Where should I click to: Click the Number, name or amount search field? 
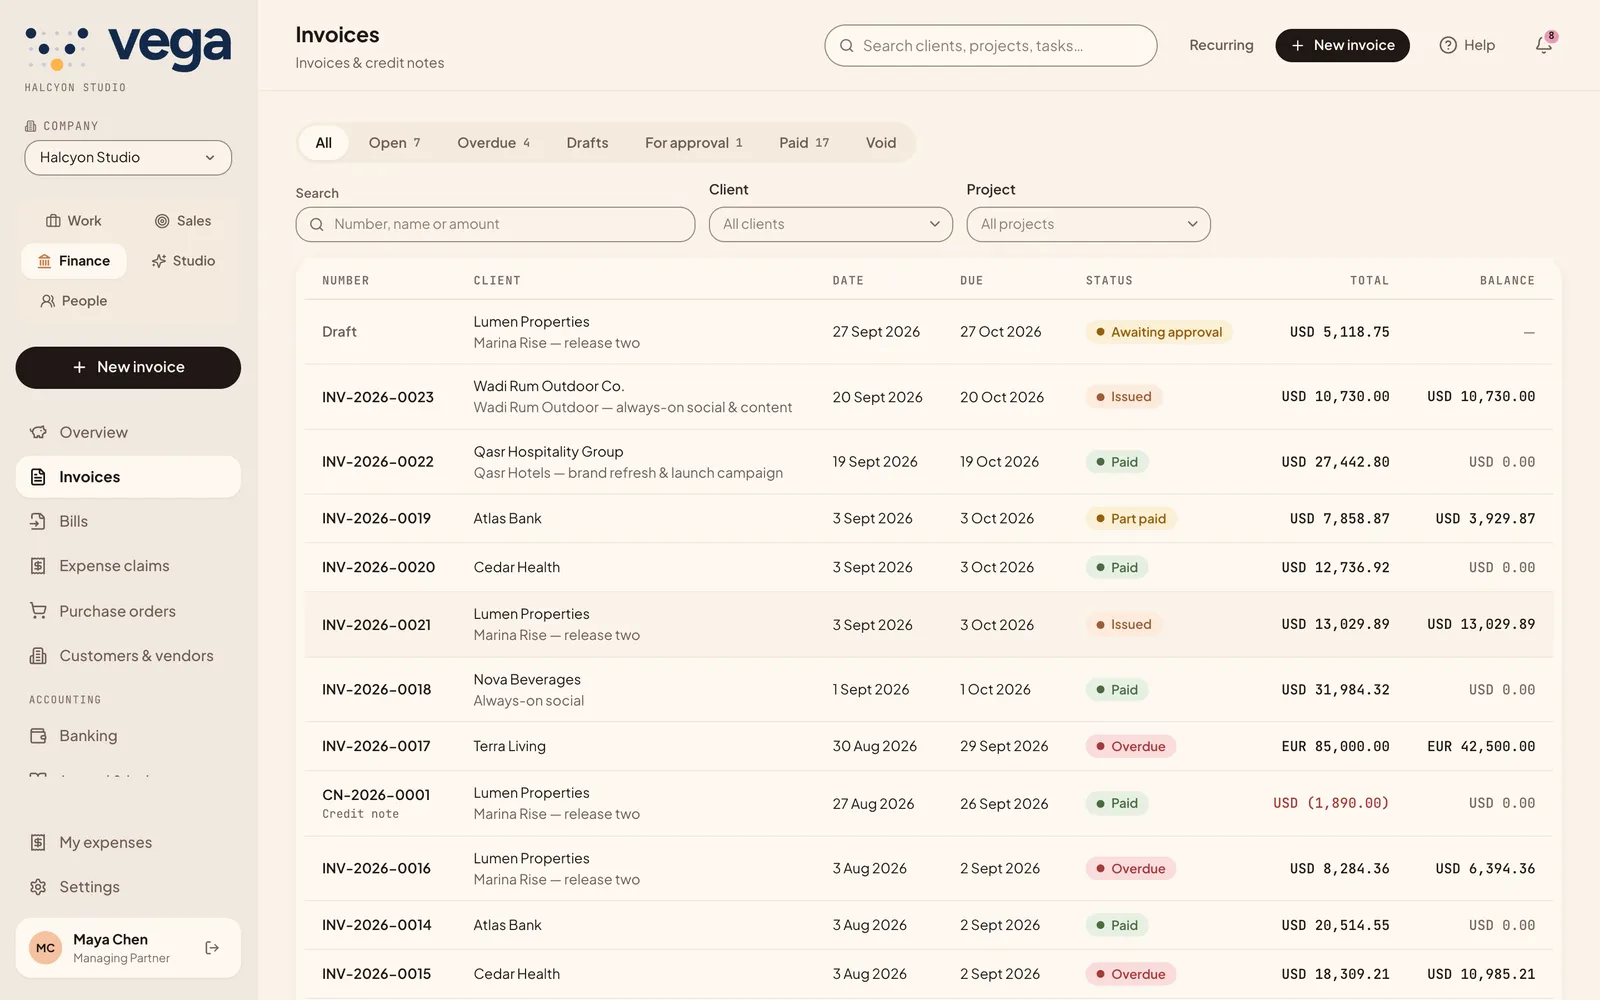495,224
